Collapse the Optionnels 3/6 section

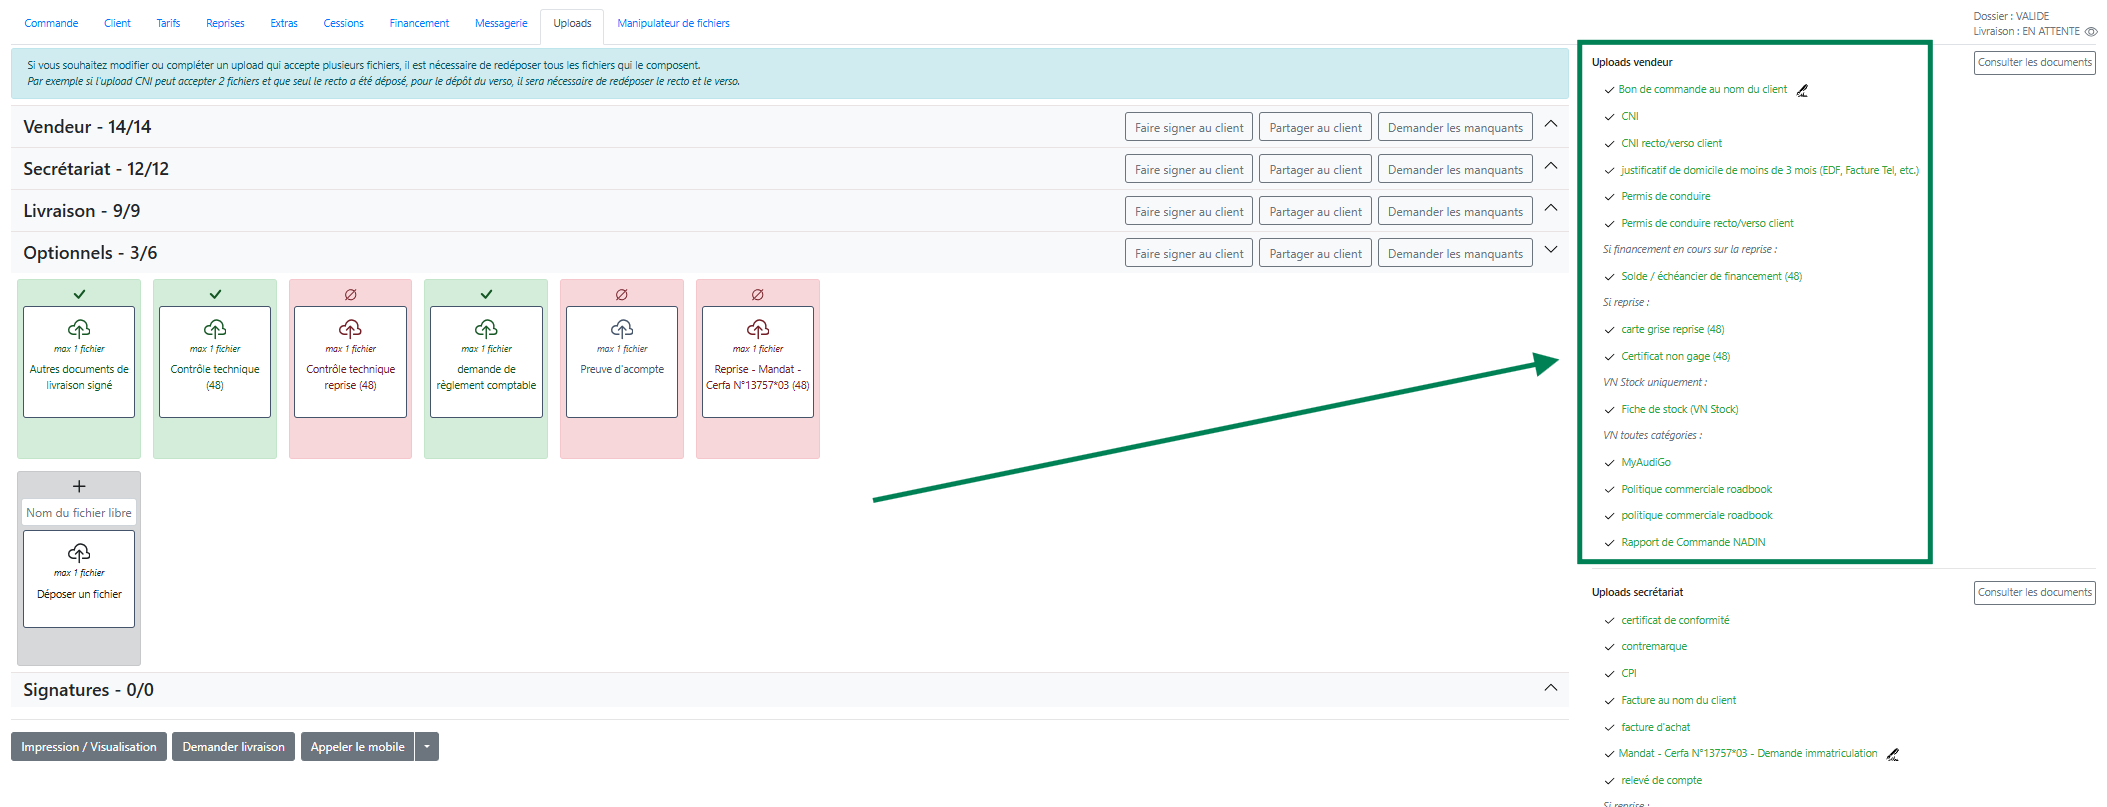coord(1551,250)
